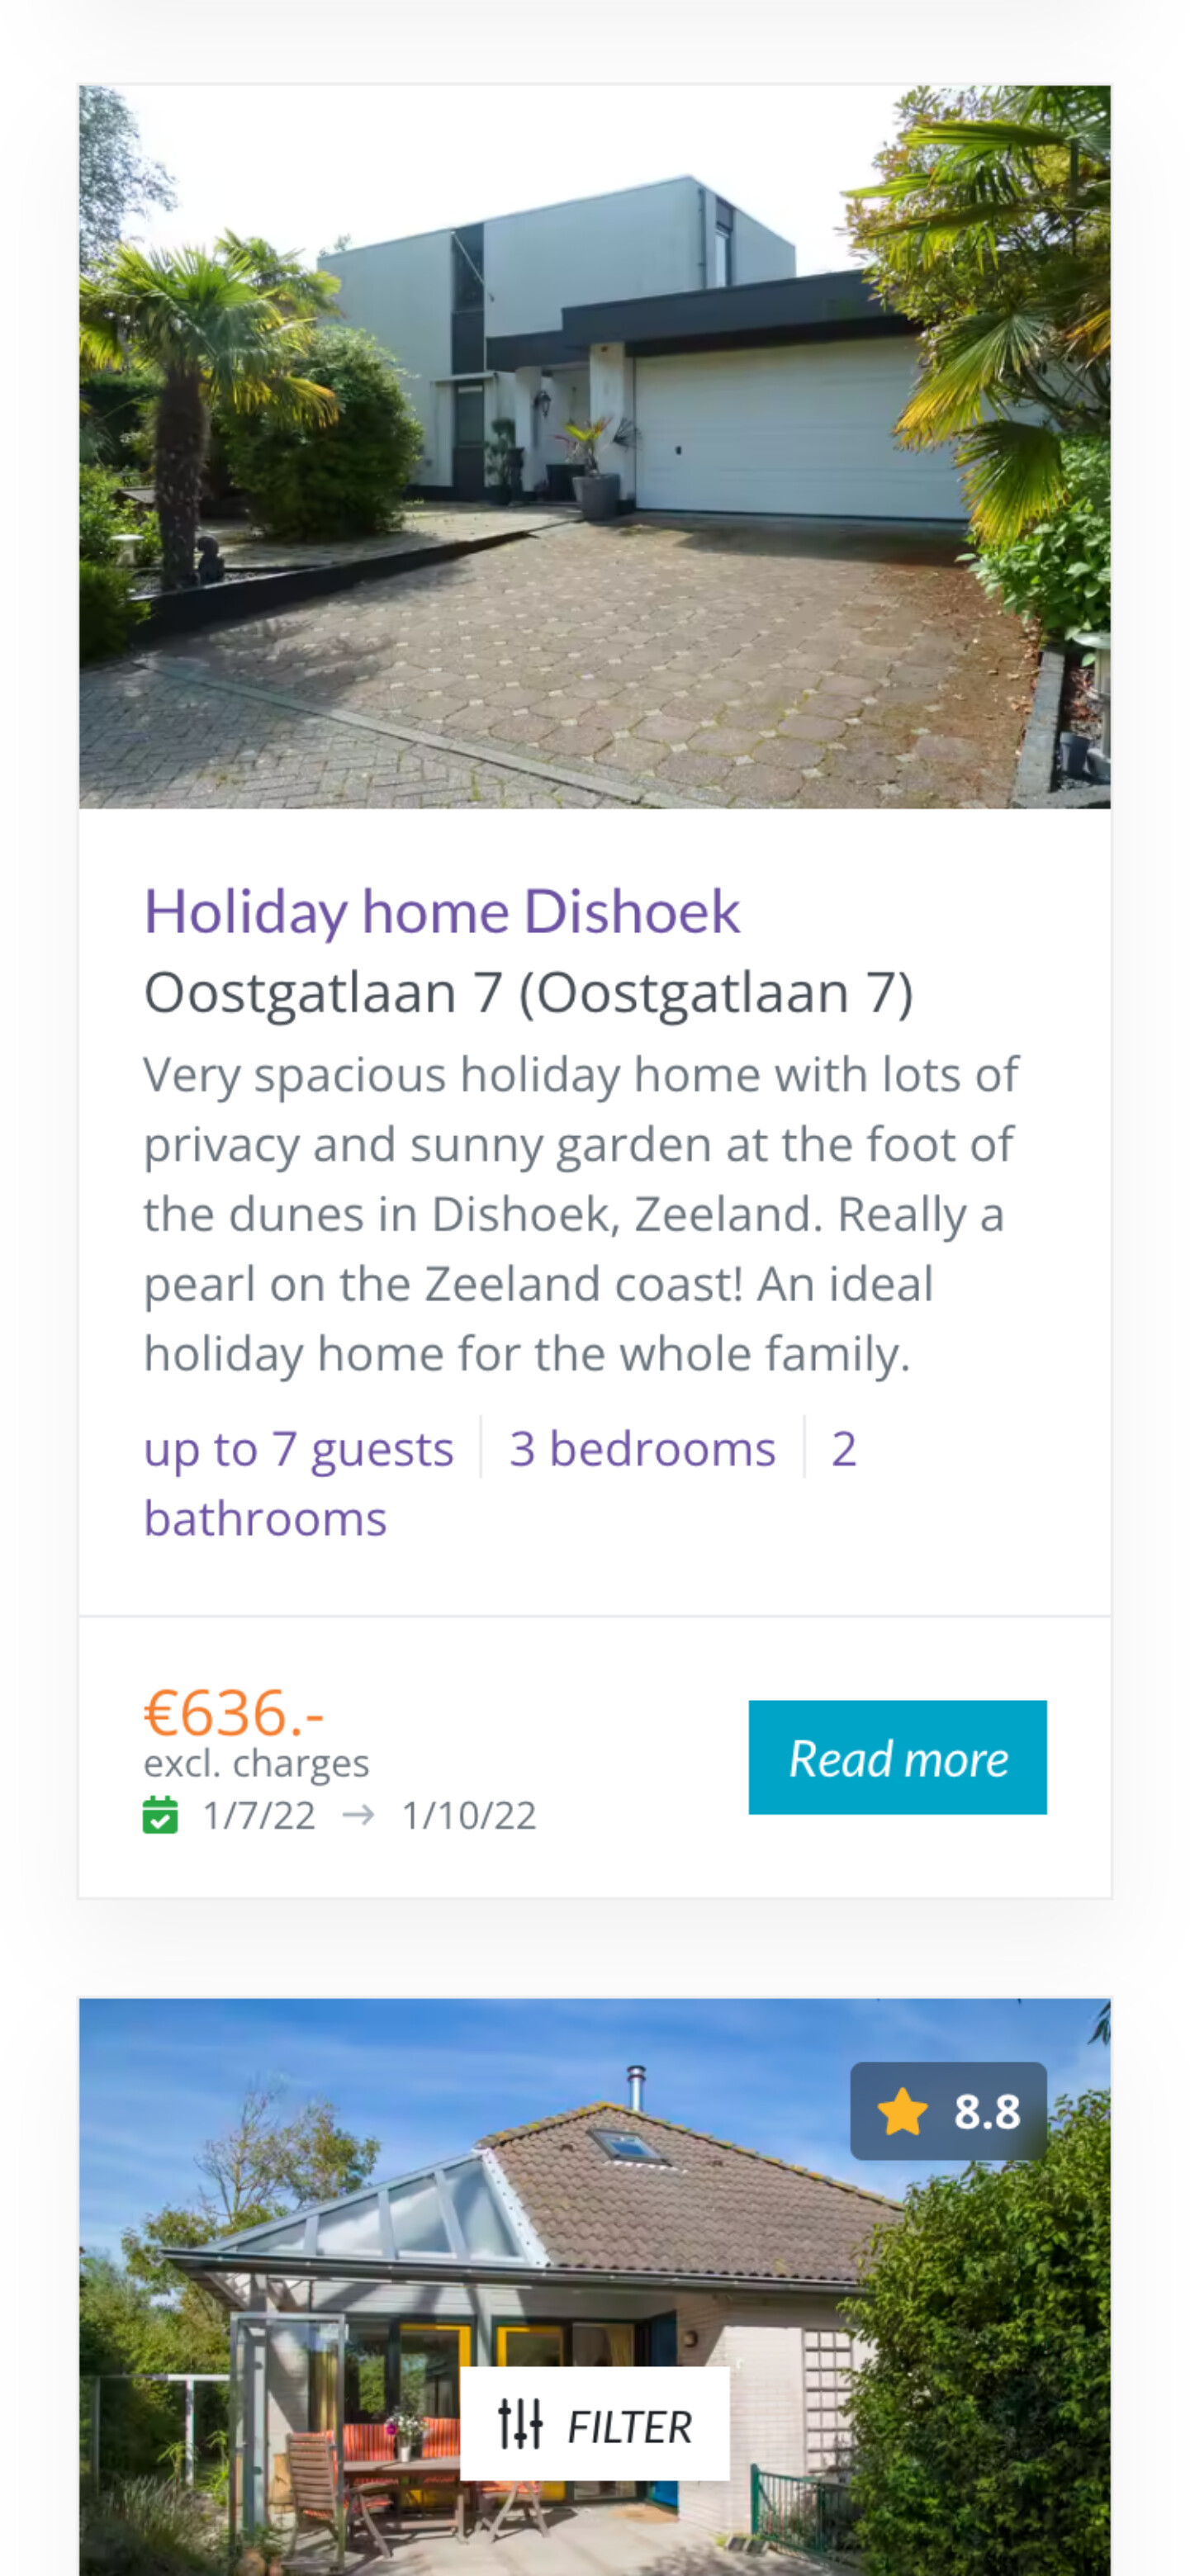Open the FILTER button label
This screenshot has height=2576, width=1190.
pos(629,2426)
